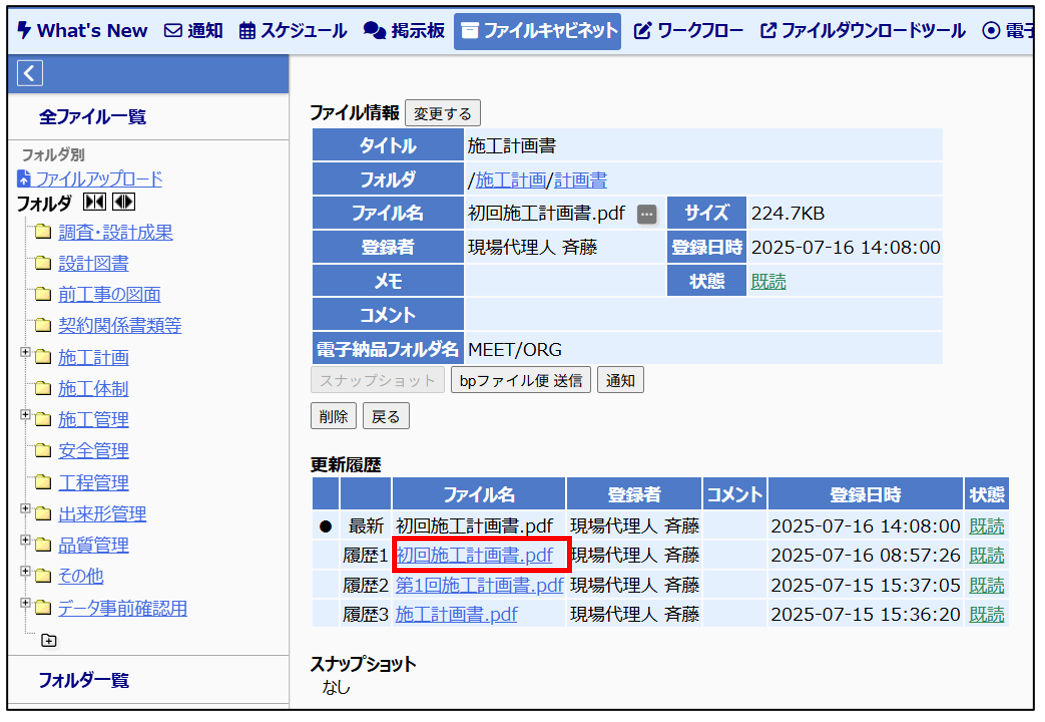Screen dimensions: 1045x722
Task: Open the 掲示板 tab
Action: pos(404,31)
